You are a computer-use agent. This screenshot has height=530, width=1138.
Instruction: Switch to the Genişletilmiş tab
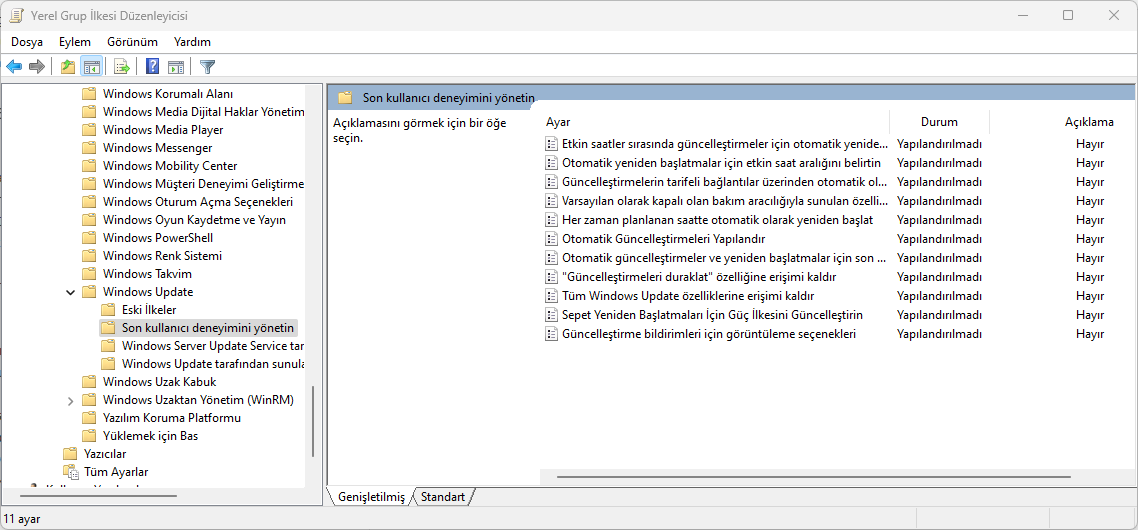click(x=371, y=497)
